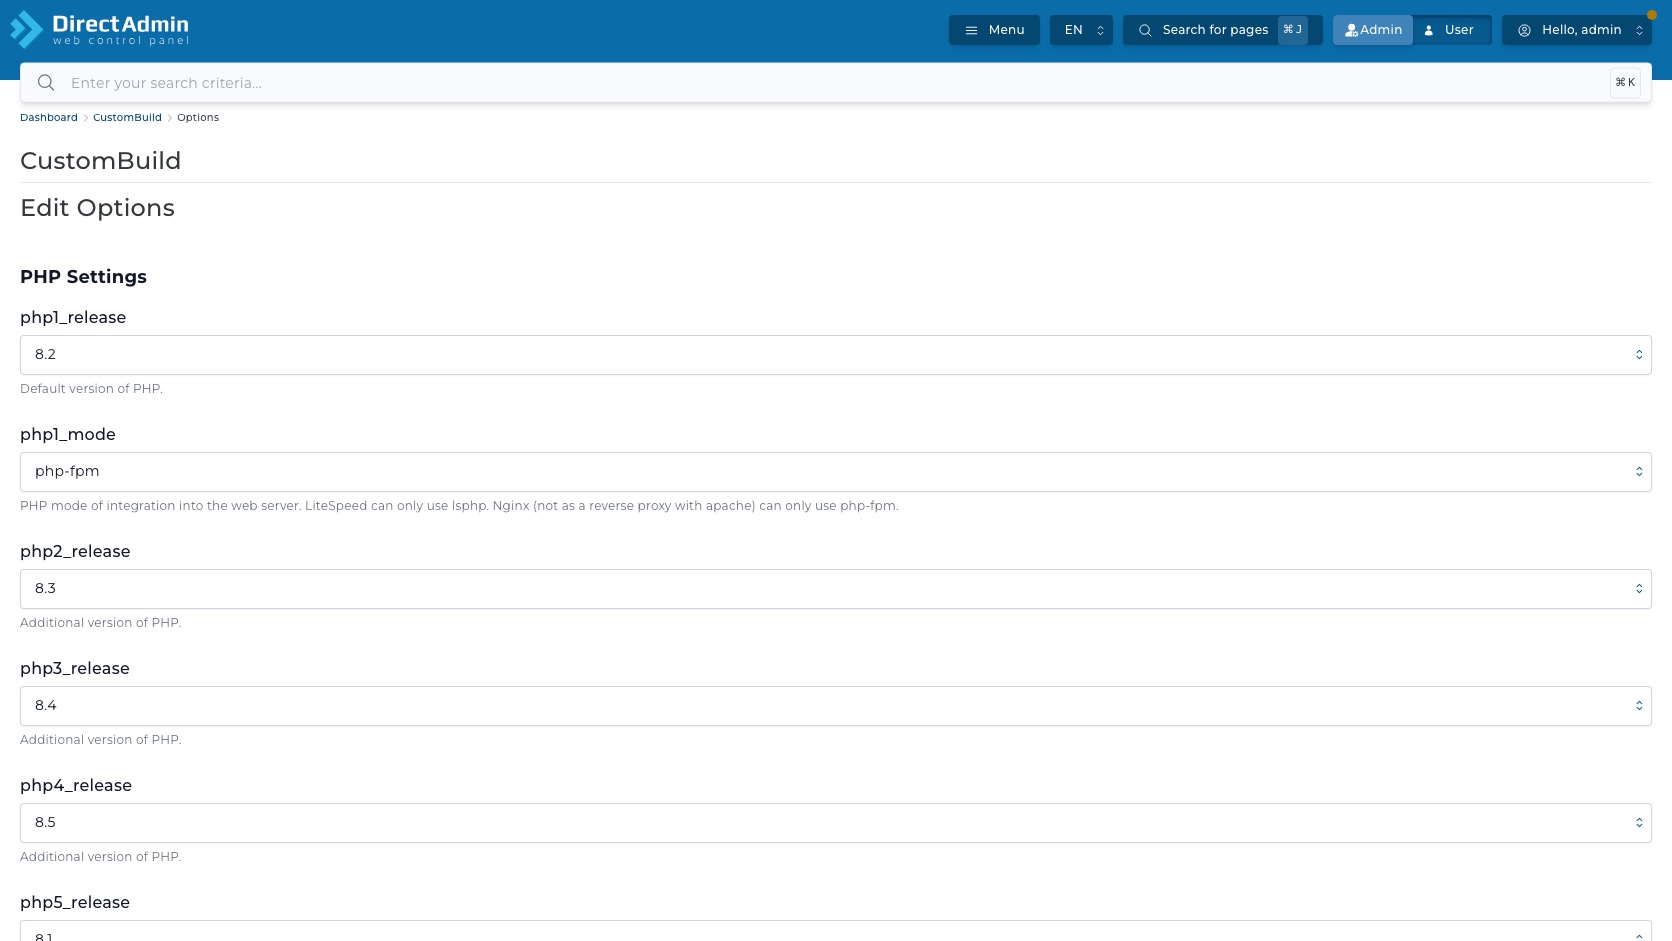1672x941 pixels.
Task: Click the user avatar icon beside Hello, admin
Action: tap(1524, 30)
